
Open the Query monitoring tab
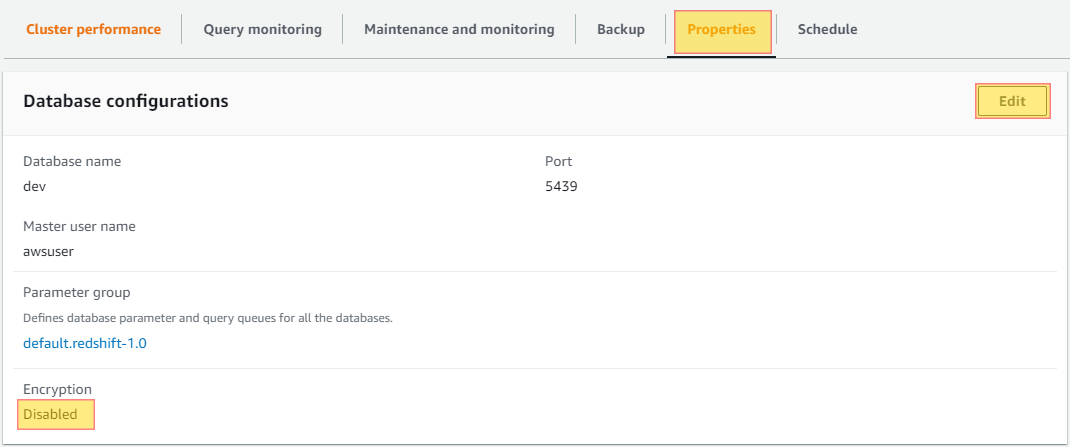[263, 29]
